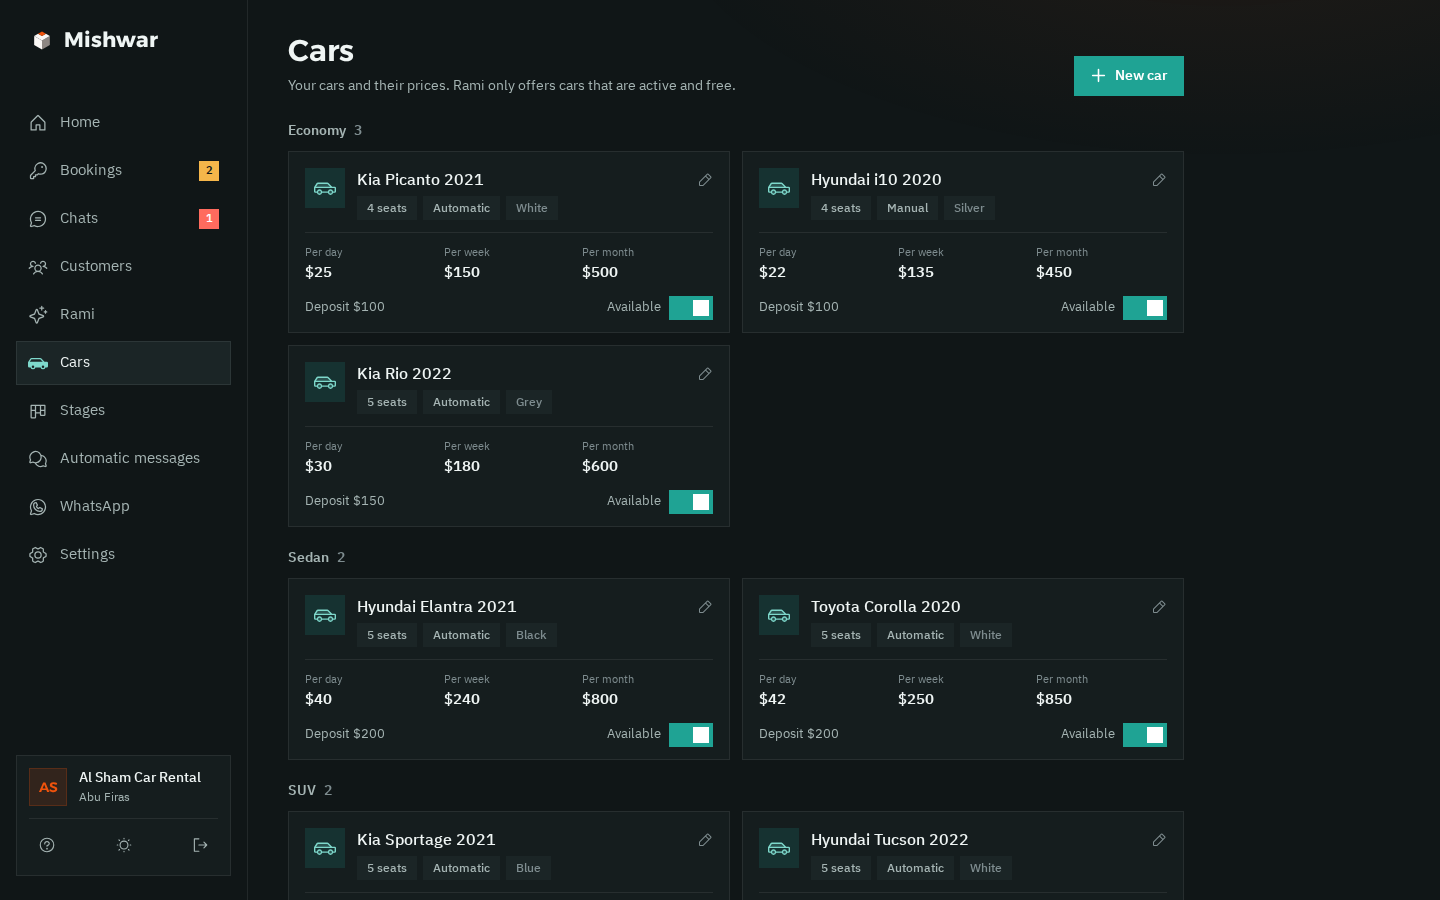Screen dimensions: 1440x900
Task: Disable Hyundai i10 2020 availability switch
Action: 1145,308
